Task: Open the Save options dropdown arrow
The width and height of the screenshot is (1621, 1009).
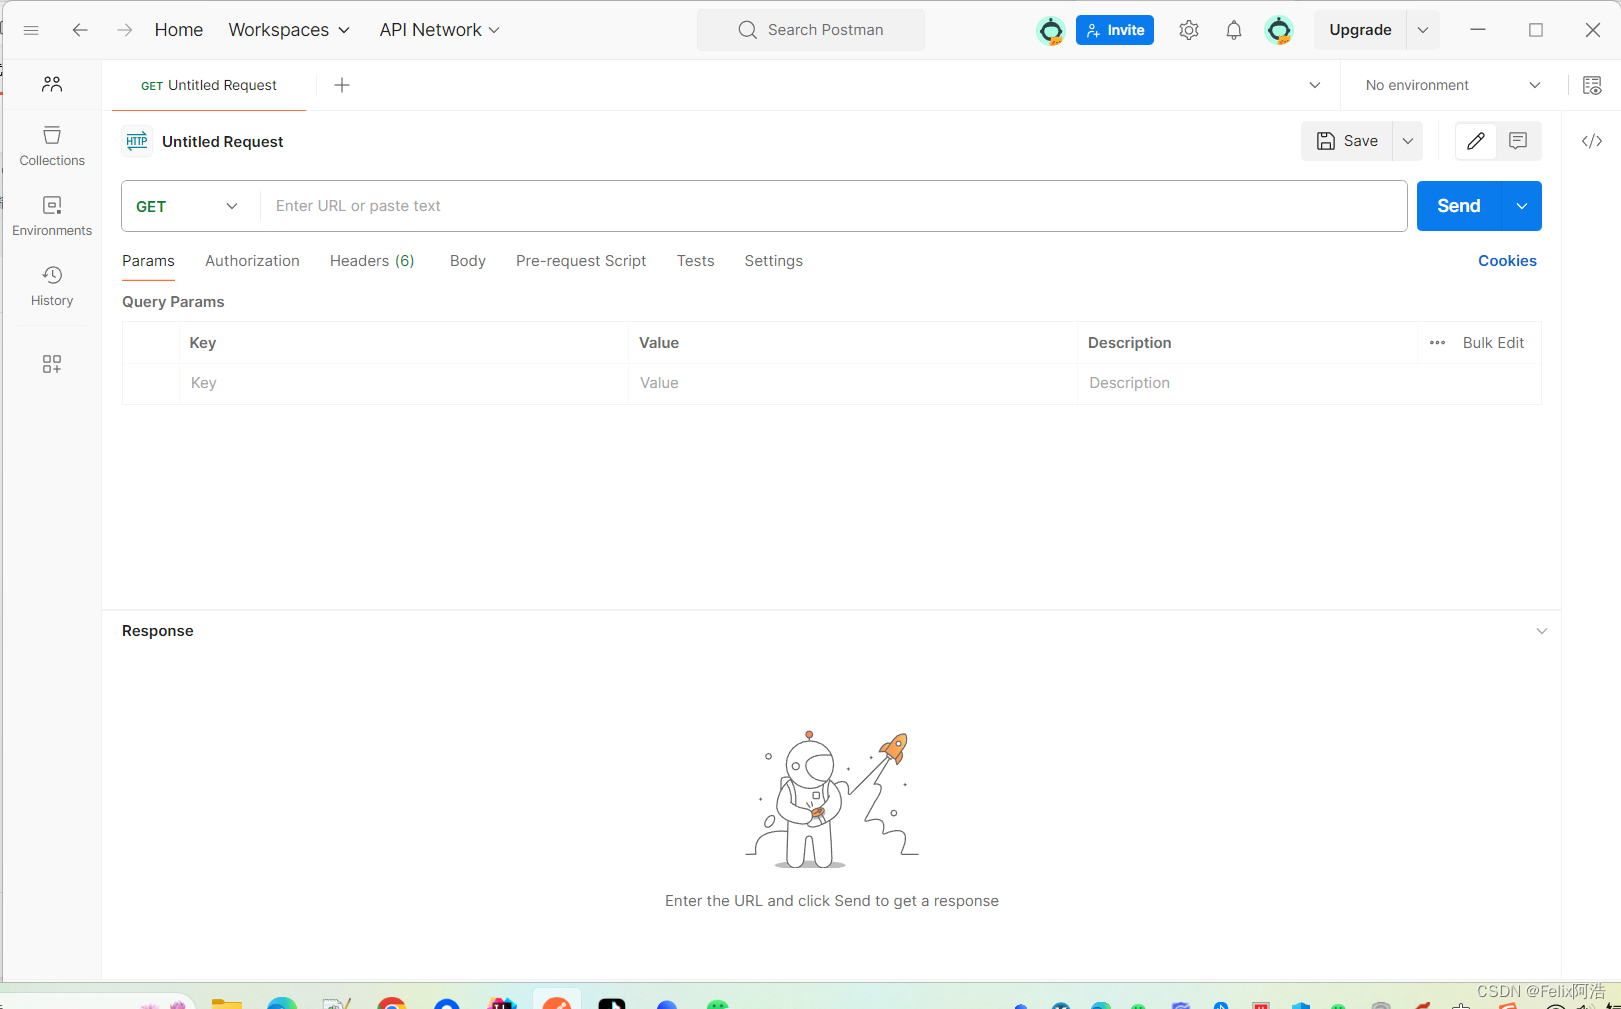Action: tap(1408, 141)
